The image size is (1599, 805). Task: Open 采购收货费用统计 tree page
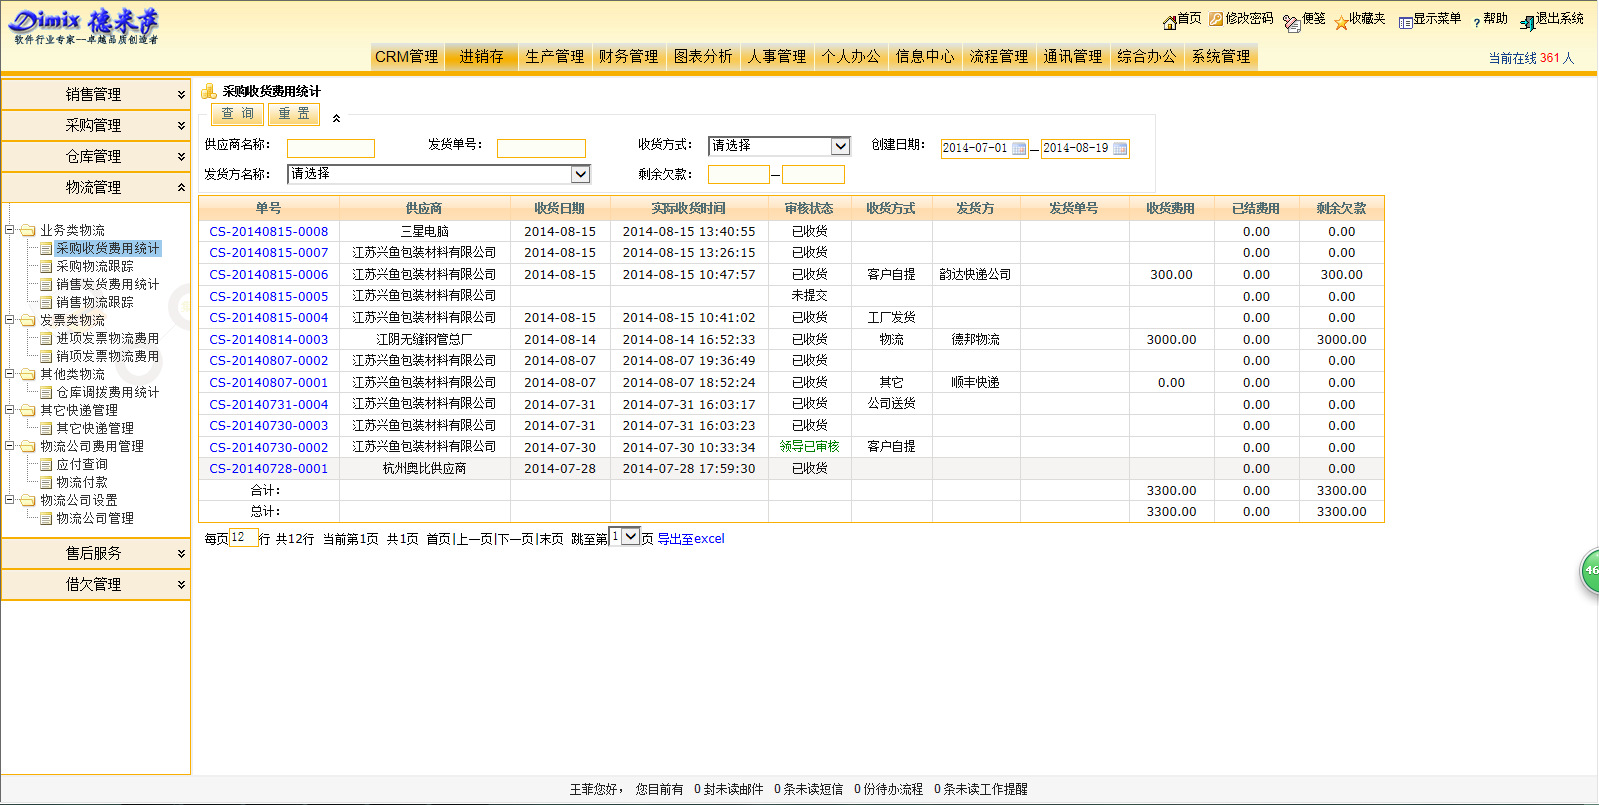pos(107,248)
